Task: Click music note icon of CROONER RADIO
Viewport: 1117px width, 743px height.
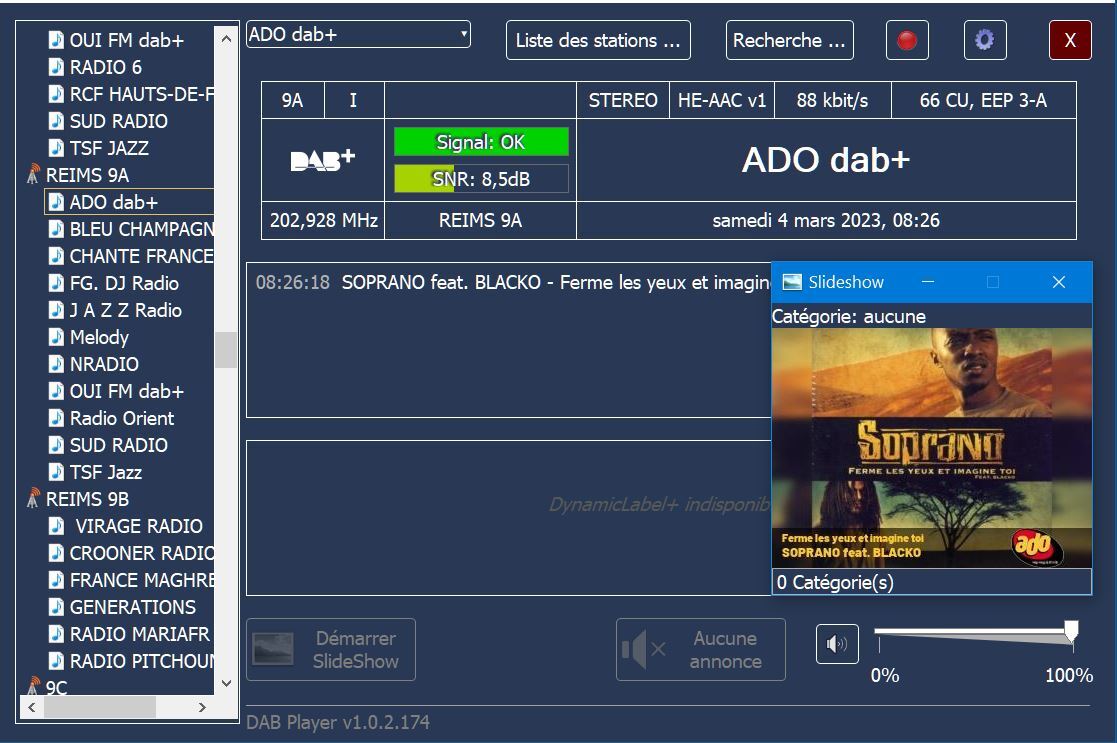Action: (56, 553)
